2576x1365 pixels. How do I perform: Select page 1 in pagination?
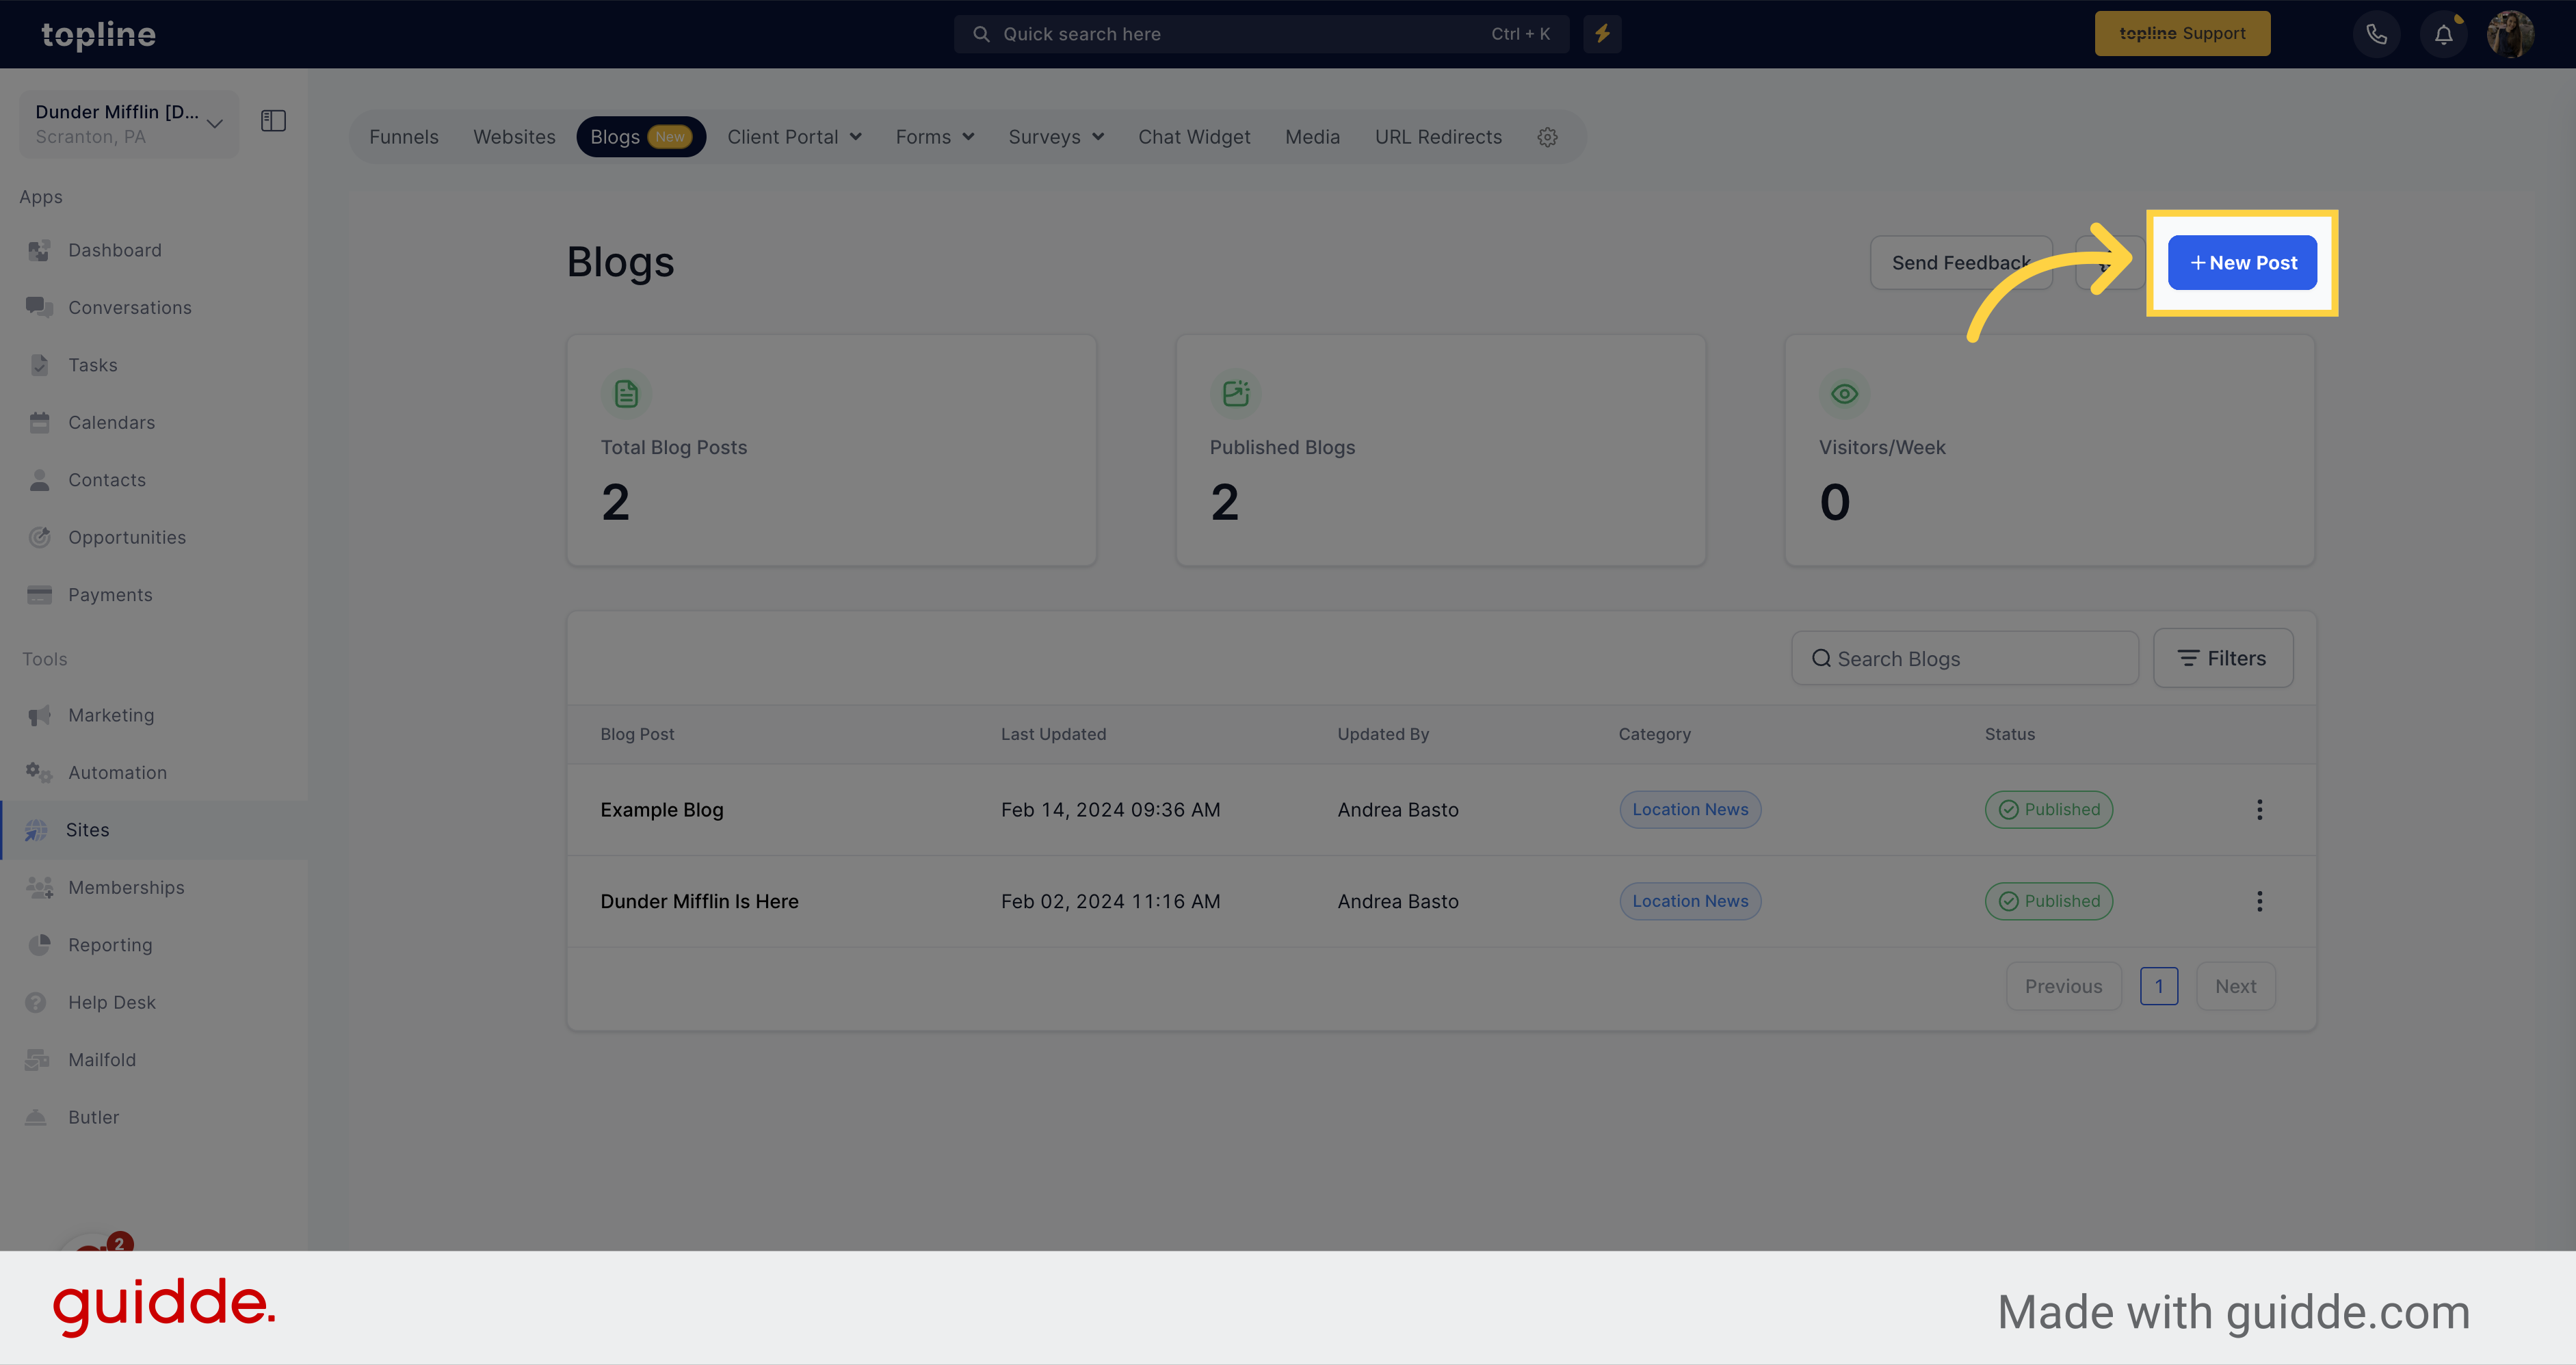2159,986
